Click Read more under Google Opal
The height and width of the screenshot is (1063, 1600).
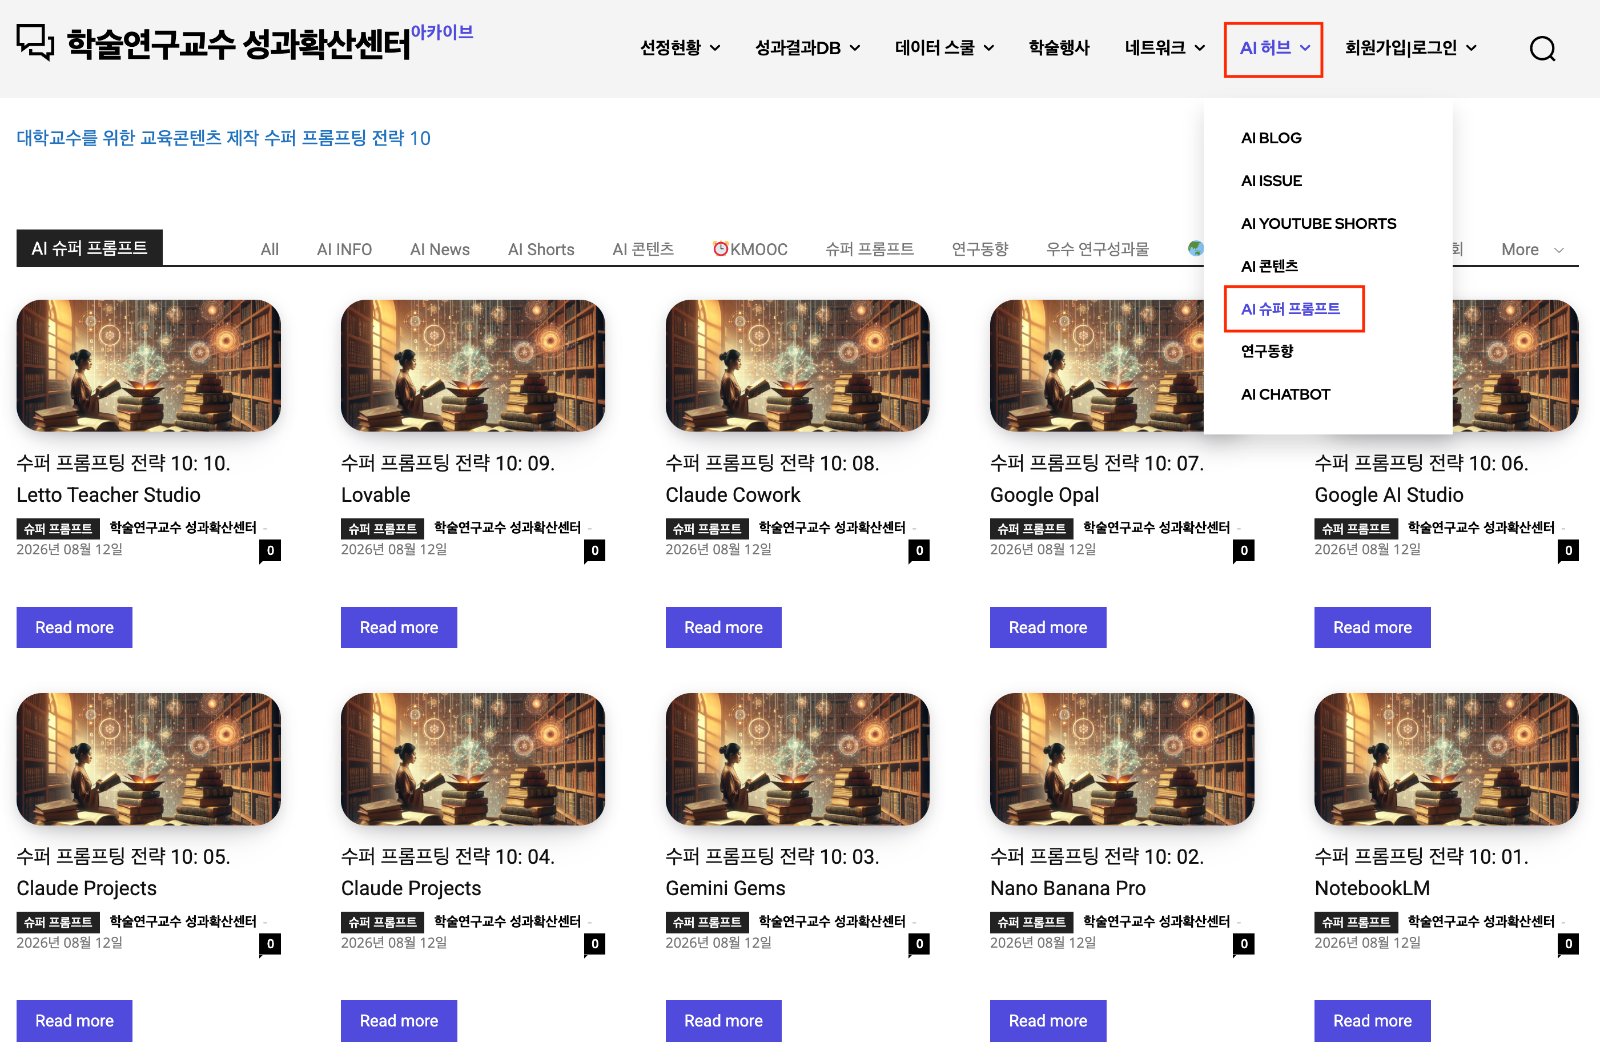[x=1048, y=627]
